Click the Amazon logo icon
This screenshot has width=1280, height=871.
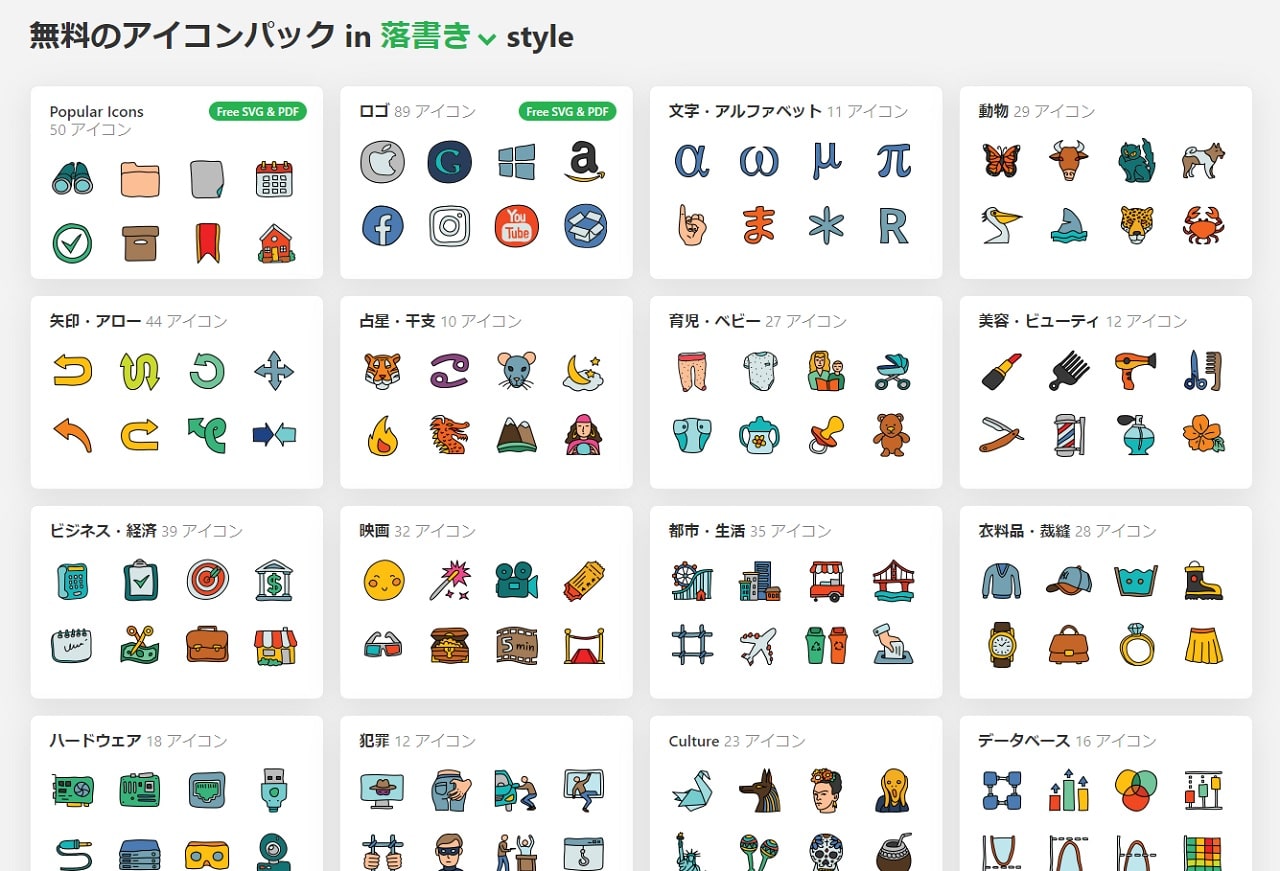point(582,162)
